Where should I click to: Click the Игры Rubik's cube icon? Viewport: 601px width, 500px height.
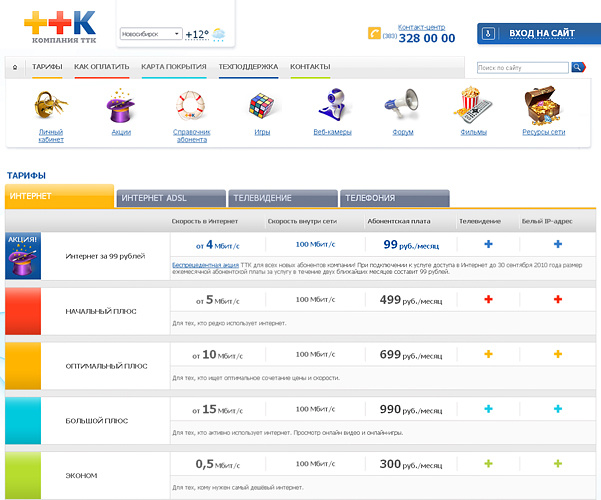262,104
